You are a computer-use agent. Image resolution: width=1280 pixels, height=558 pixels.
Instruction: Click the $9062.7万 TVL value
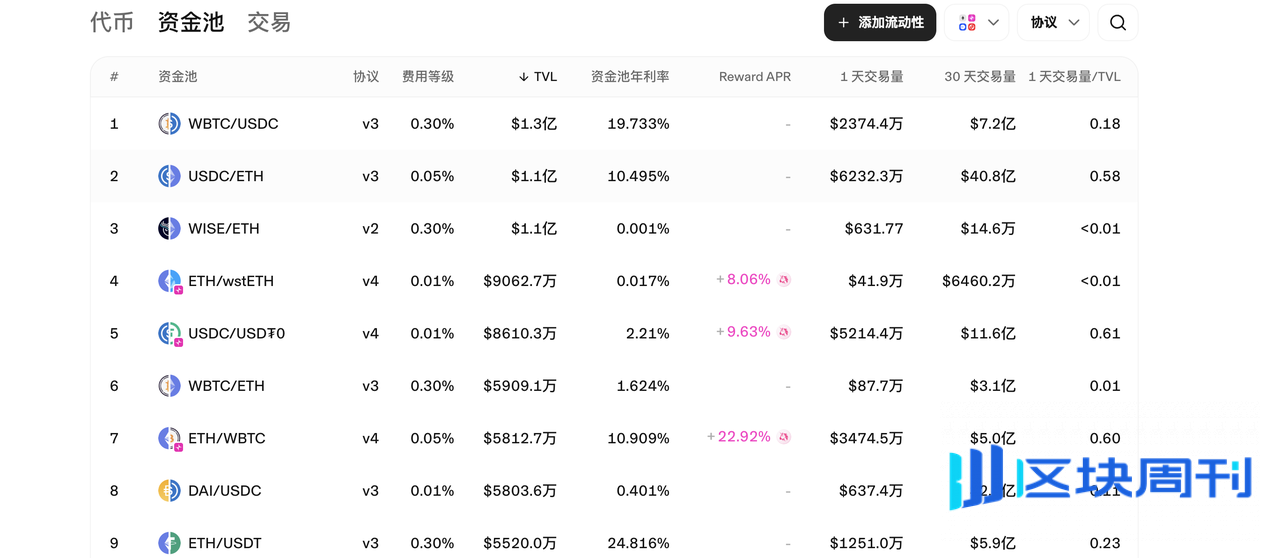520,281
